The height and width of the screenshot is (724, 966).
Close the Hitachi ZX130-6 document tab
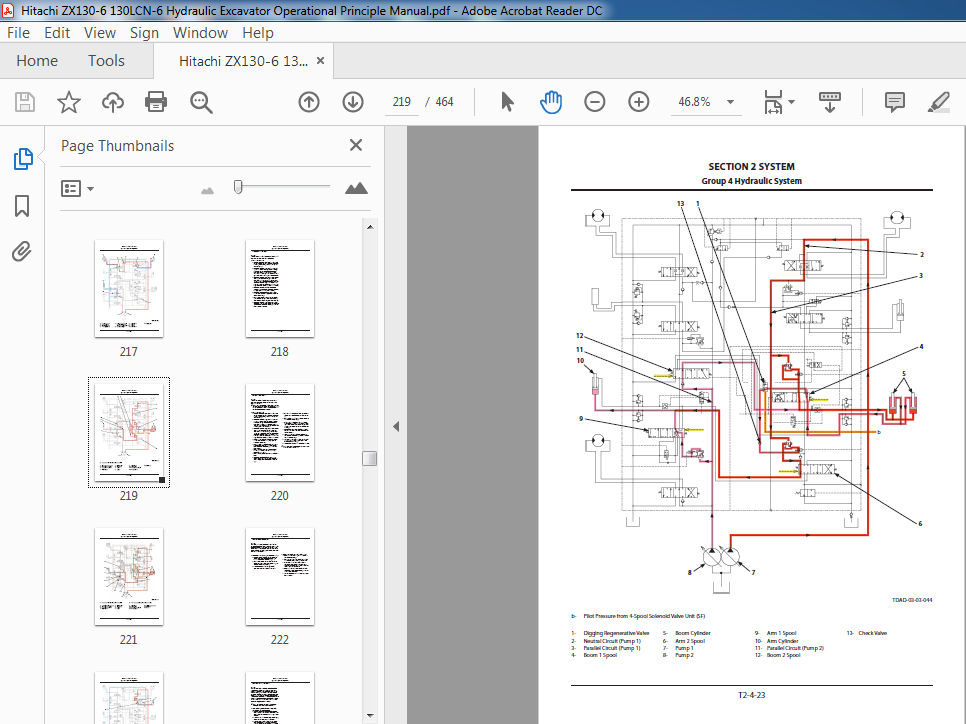pos(320,60)
